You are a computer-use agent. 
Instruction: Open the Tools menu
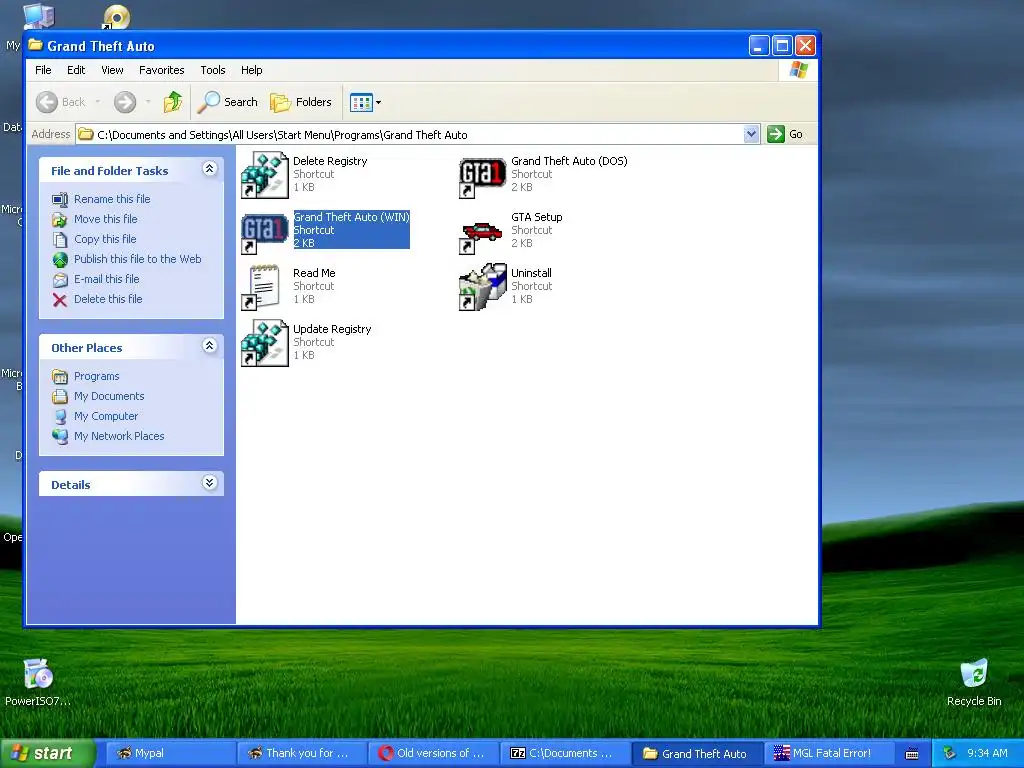coord(213,70)
